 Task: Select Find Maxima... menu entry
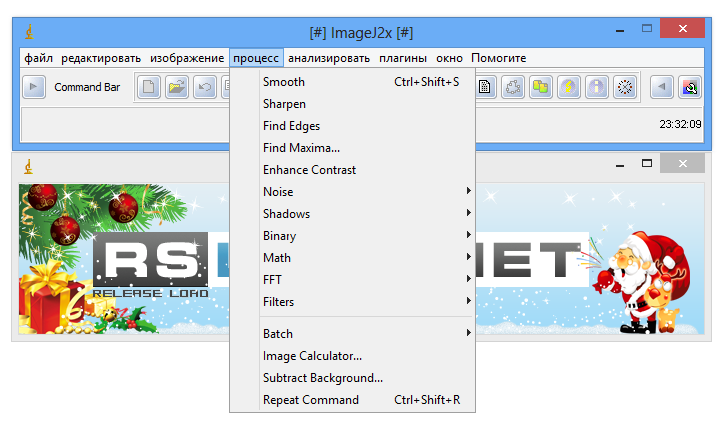click(x=352, y=148)
